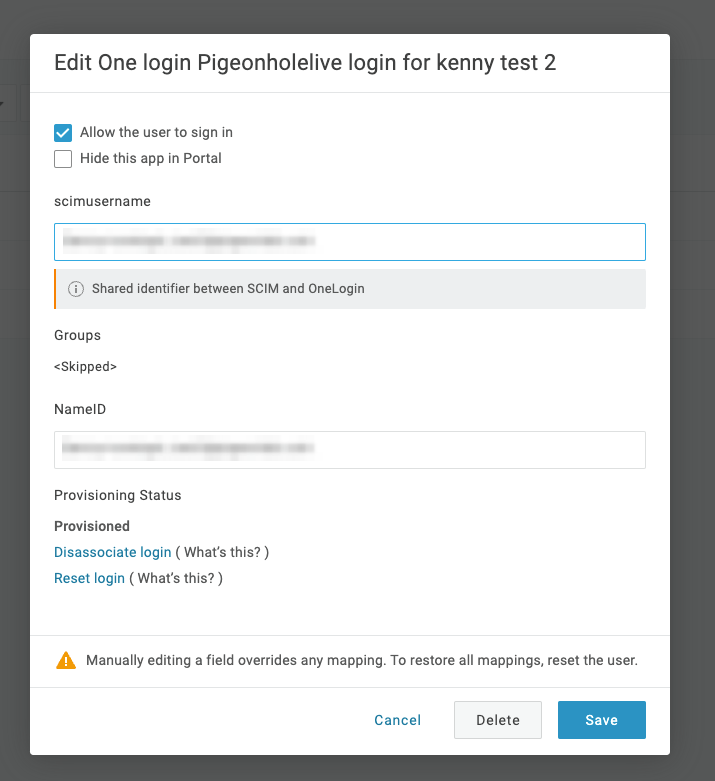The image size is (715, 781).
Task: Click the Shared identifier between SCIM message
Action: [x=228, y=289]
